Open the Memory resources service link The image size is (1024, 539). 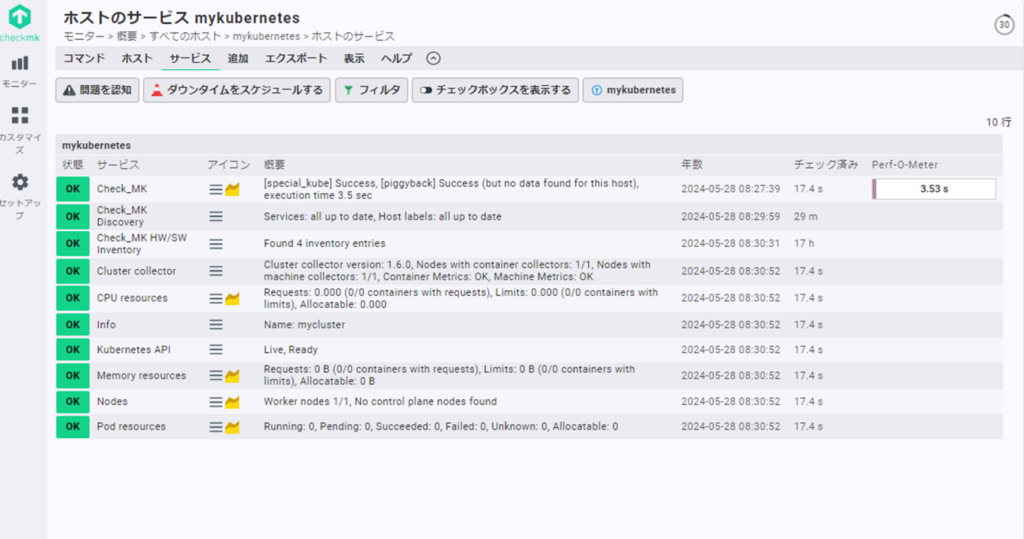click(x=141, y=376)
